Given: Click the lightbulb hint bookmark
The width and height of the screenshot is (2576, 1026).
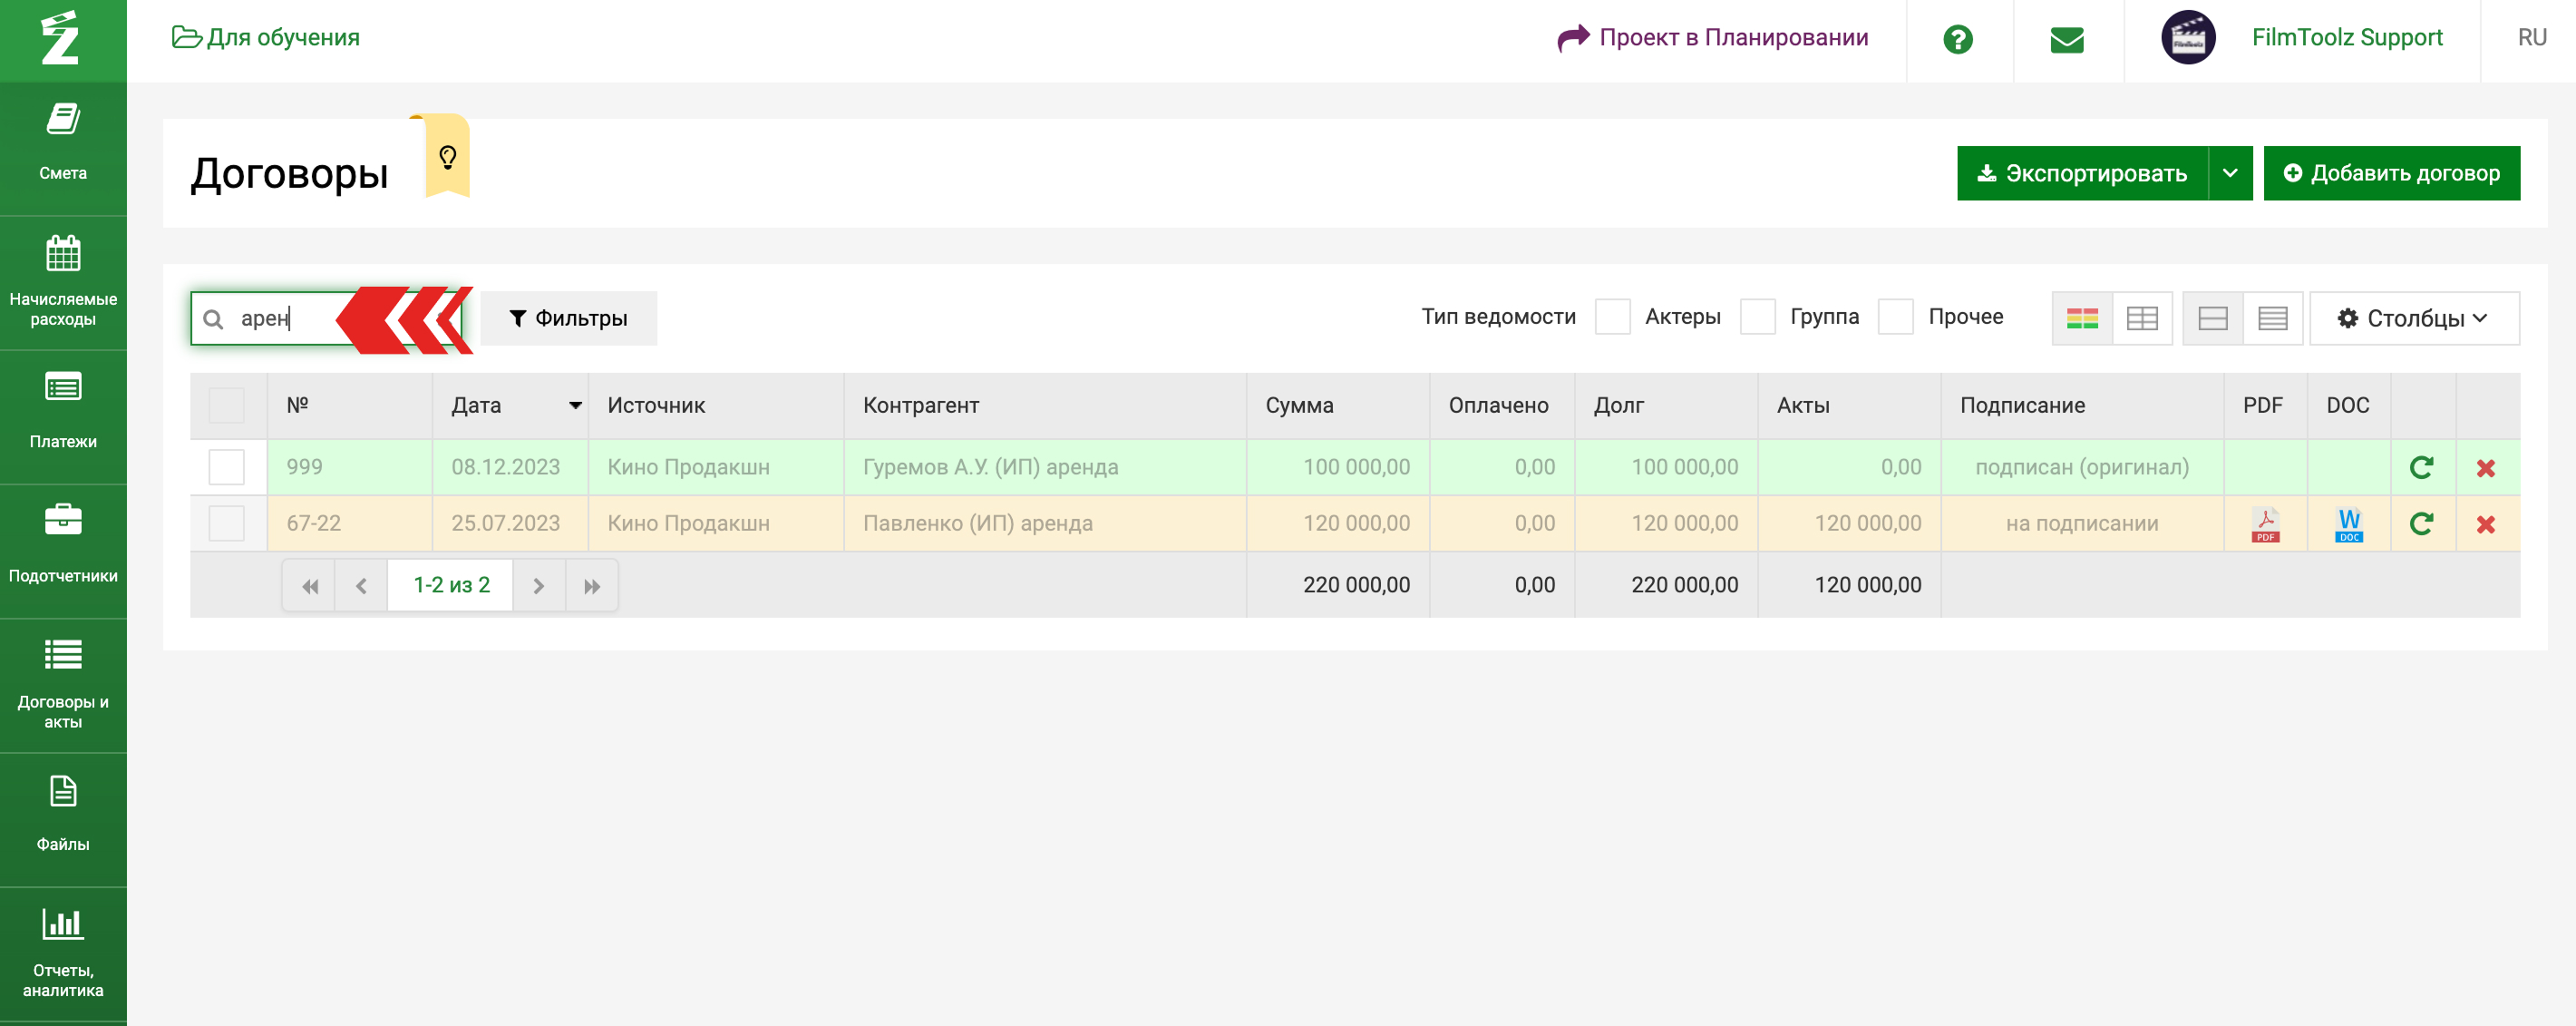Looking at the screenshot, I should click(447, 157).
